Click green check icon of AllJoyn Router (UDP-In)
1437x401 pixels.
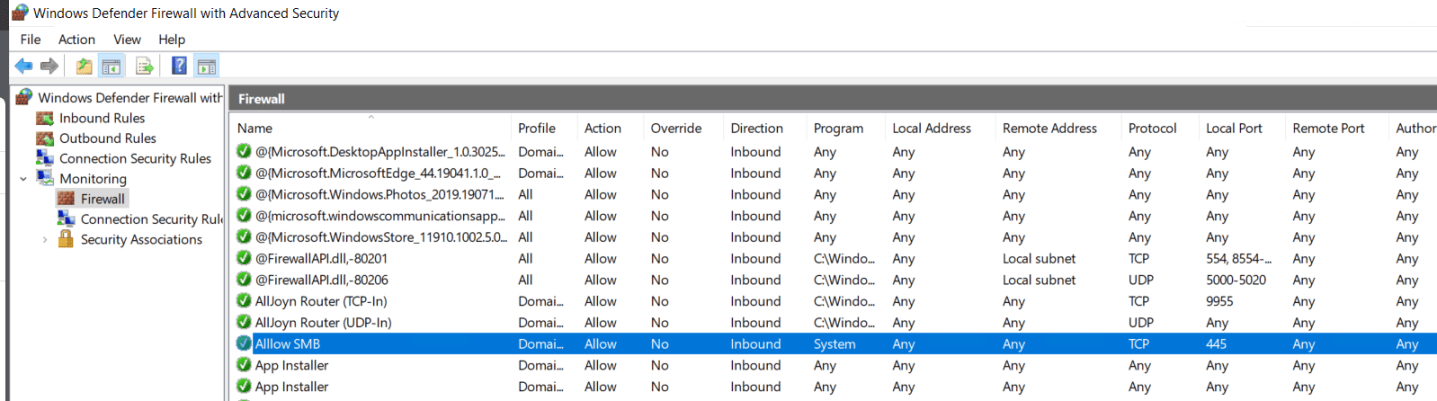pyautogui.click(x=244, y=322)
